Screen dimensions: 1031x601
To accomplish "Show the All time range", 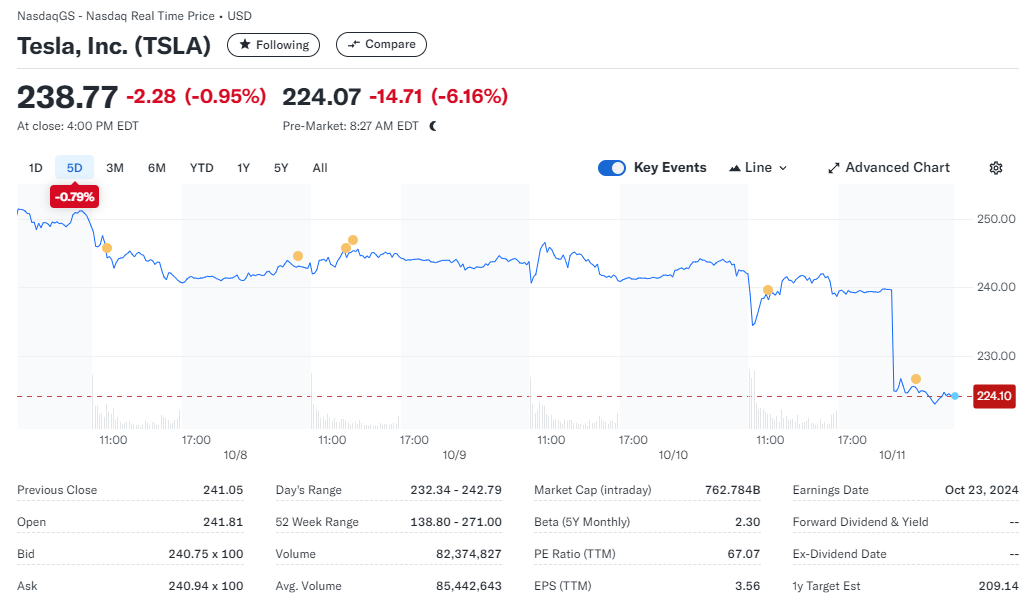I will (320, 168).
